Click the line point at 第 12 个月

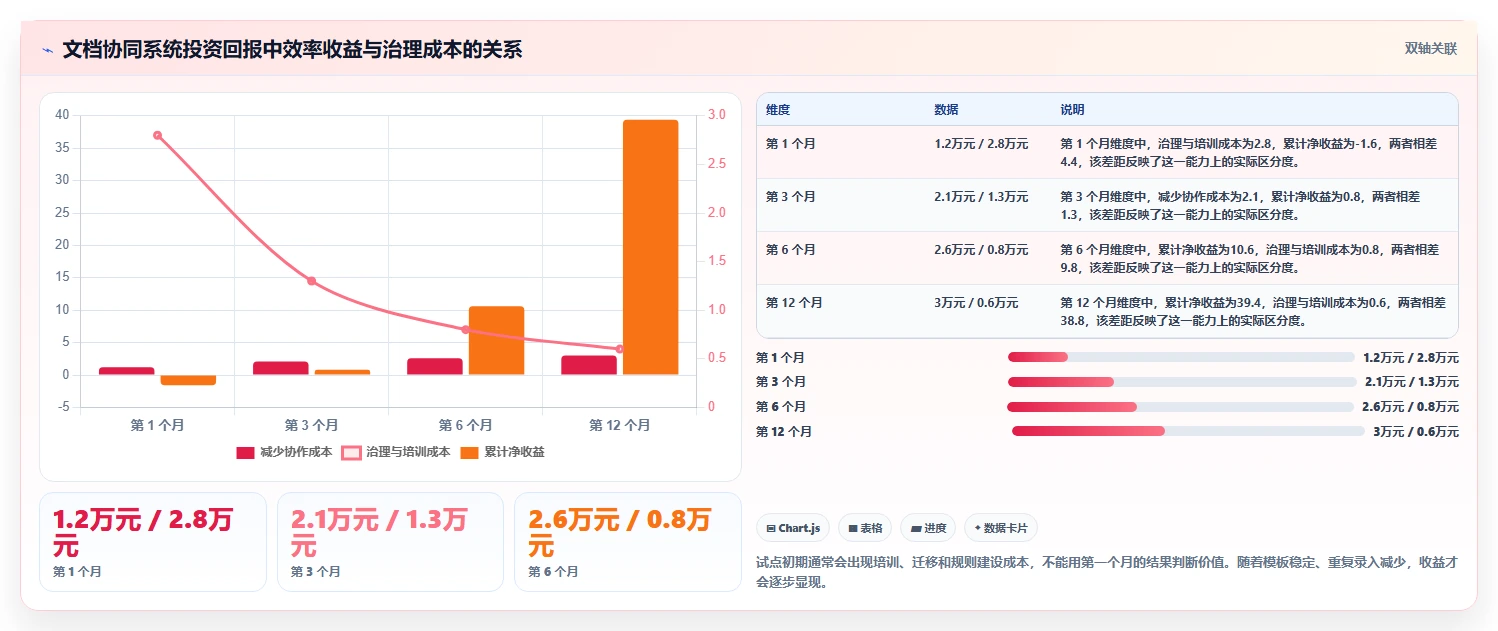click(x=619, y=349)
